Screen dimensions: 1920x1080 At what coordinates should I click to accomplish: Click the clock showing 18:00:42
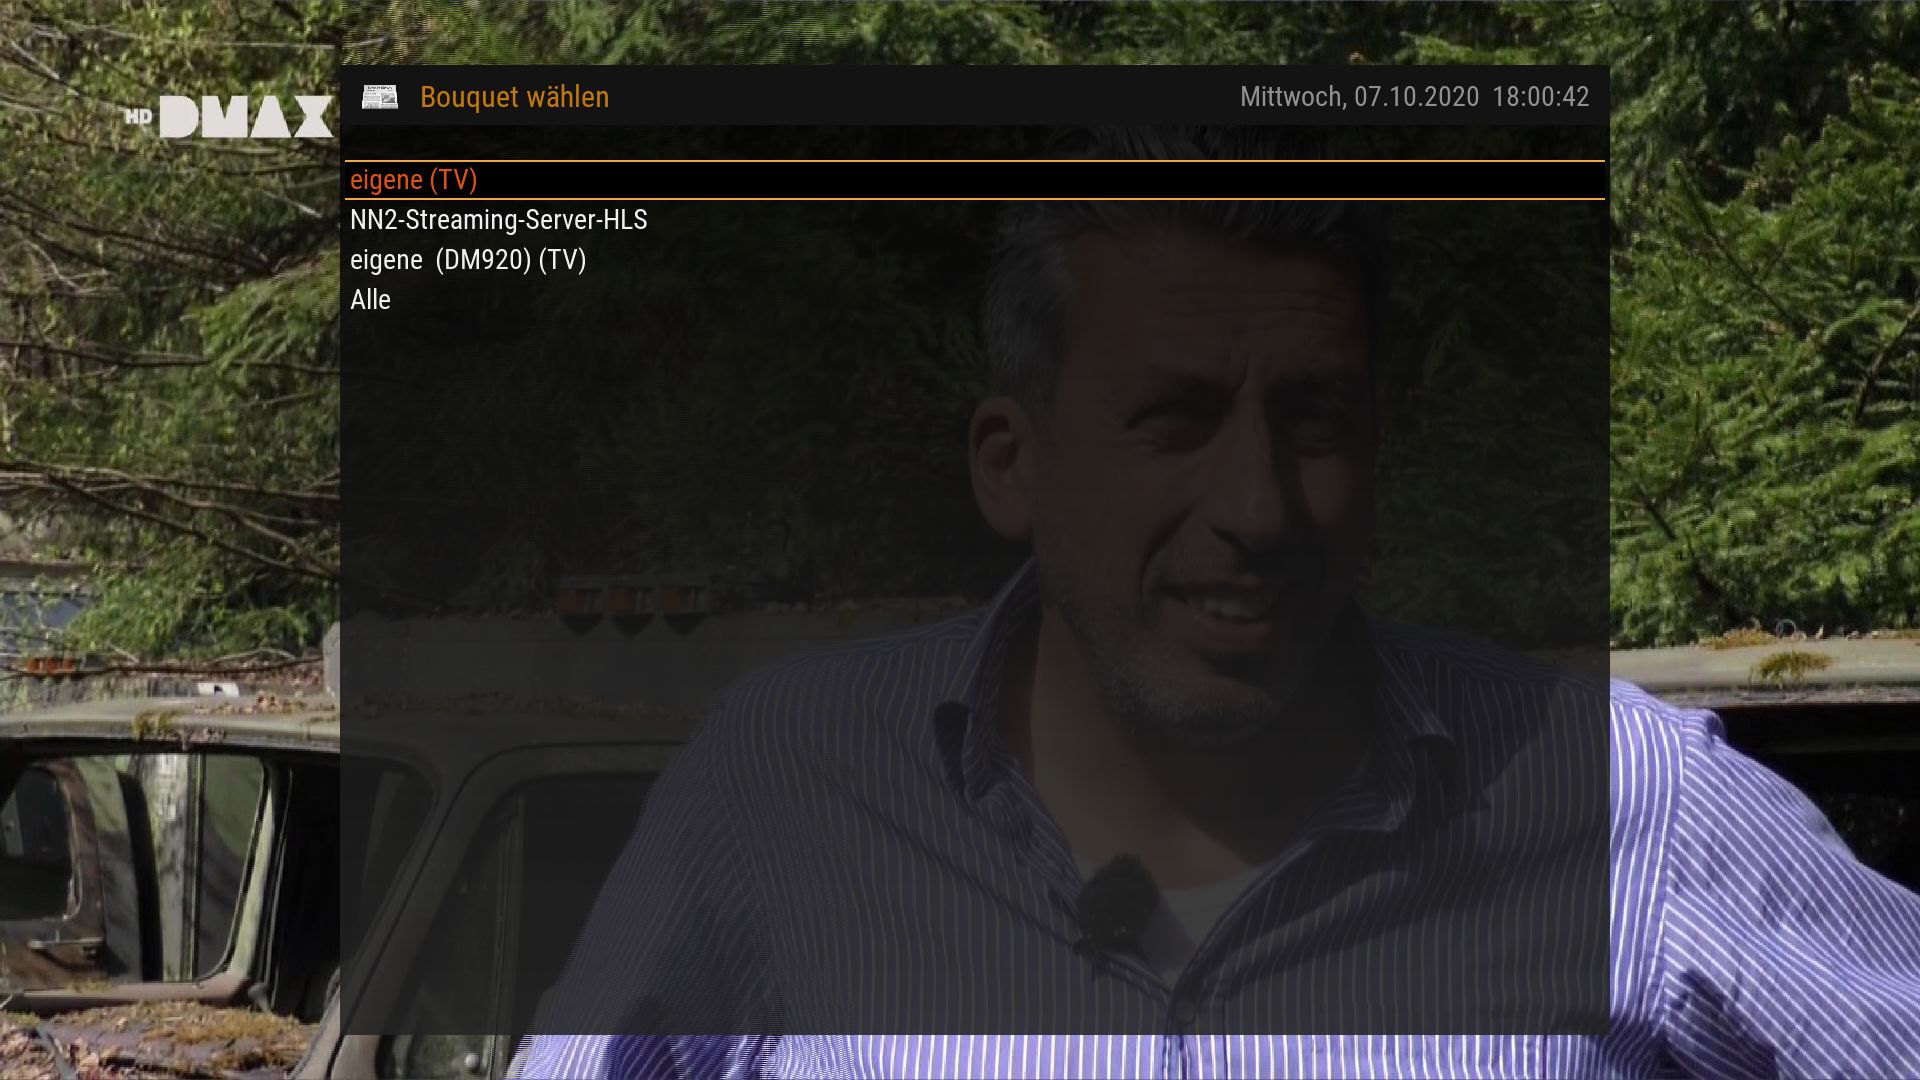(x=1541, y=97)
